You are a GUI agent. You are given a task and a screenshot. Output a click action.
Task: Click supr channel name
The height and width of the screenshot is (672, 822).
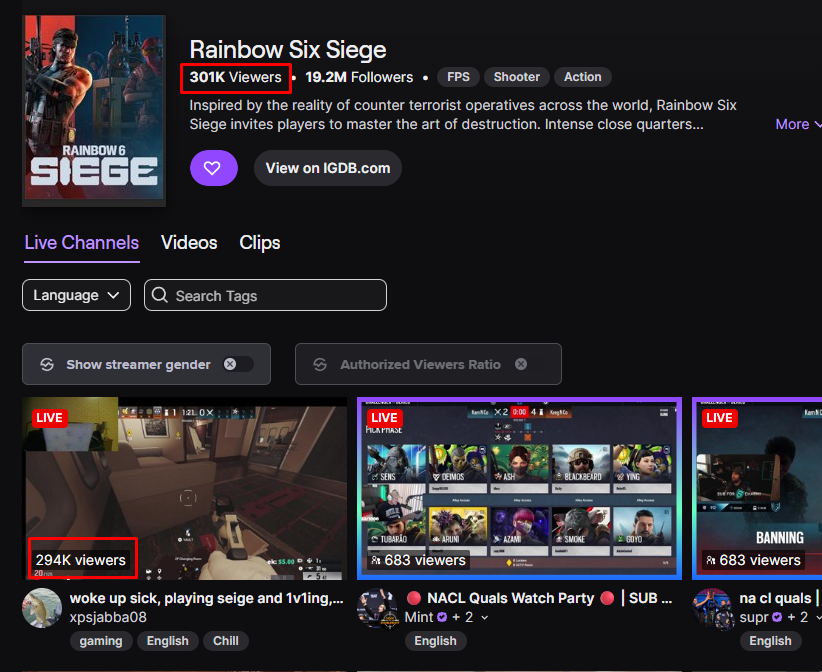753,617
